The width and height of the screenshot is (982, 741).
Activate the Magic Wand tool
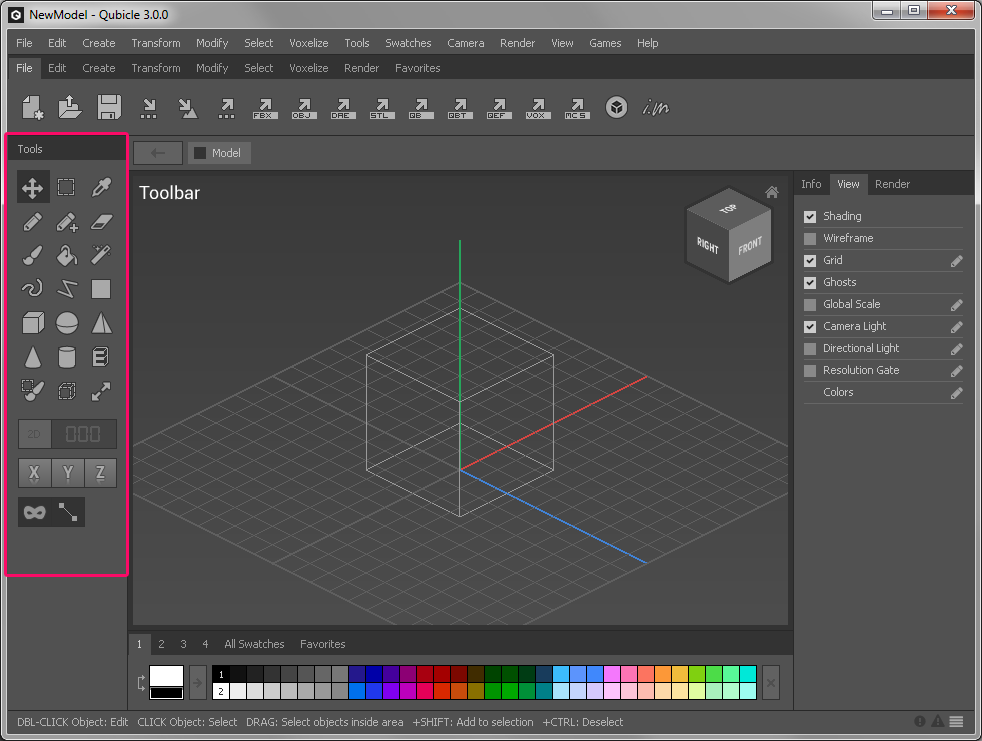(101, 256)
